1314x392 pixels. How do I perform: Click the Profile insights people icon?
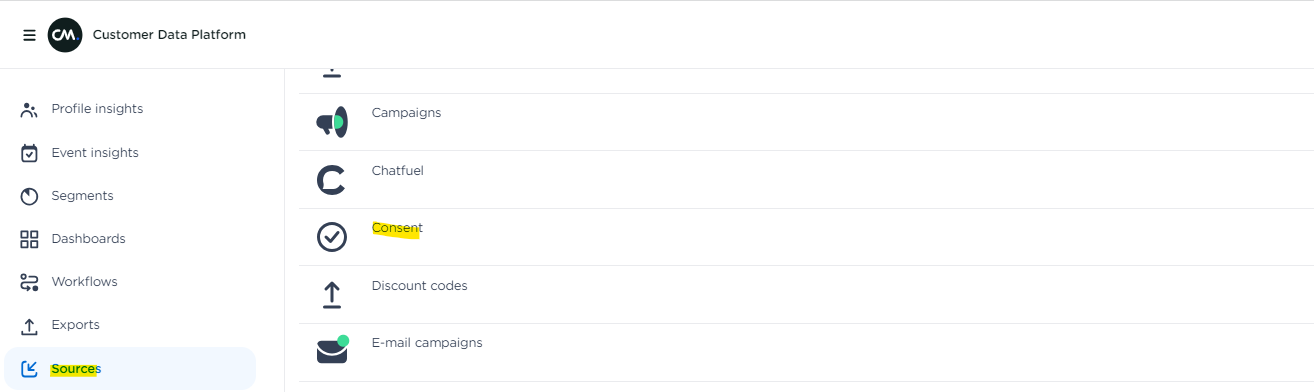point(29,109)
